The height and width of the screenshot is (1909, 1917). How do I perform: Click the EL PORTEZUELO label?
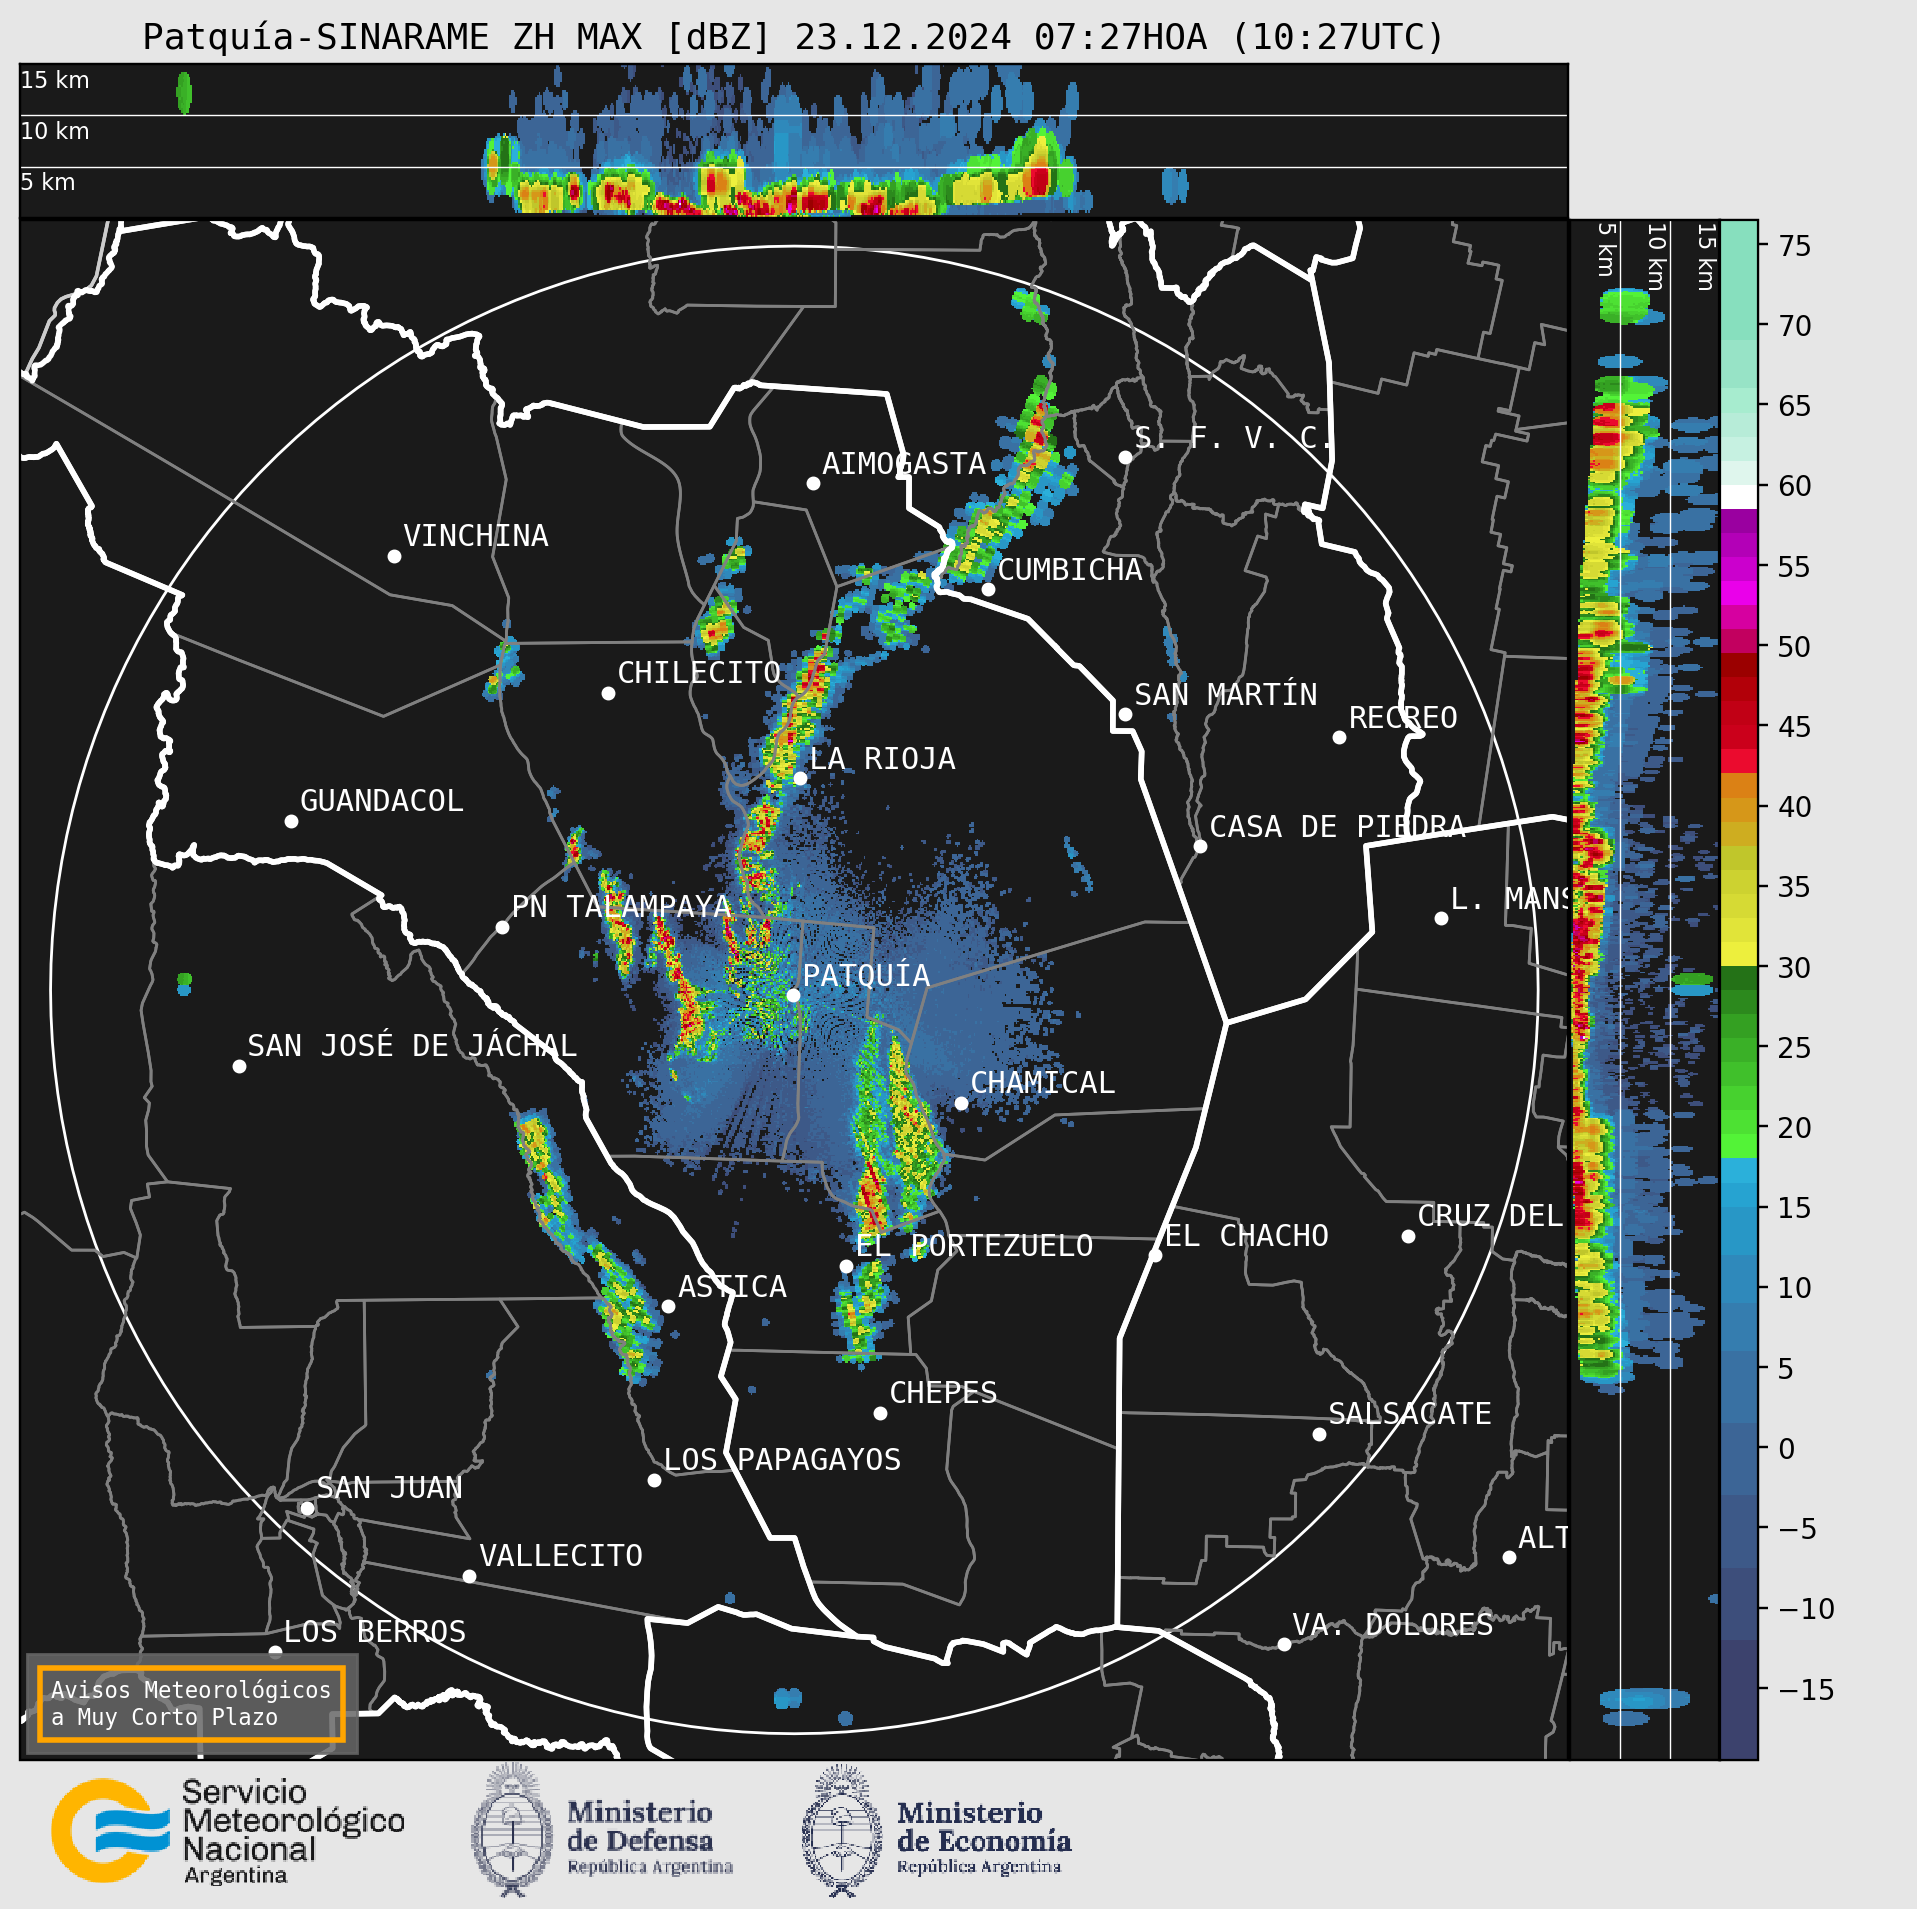[974, 1246]
